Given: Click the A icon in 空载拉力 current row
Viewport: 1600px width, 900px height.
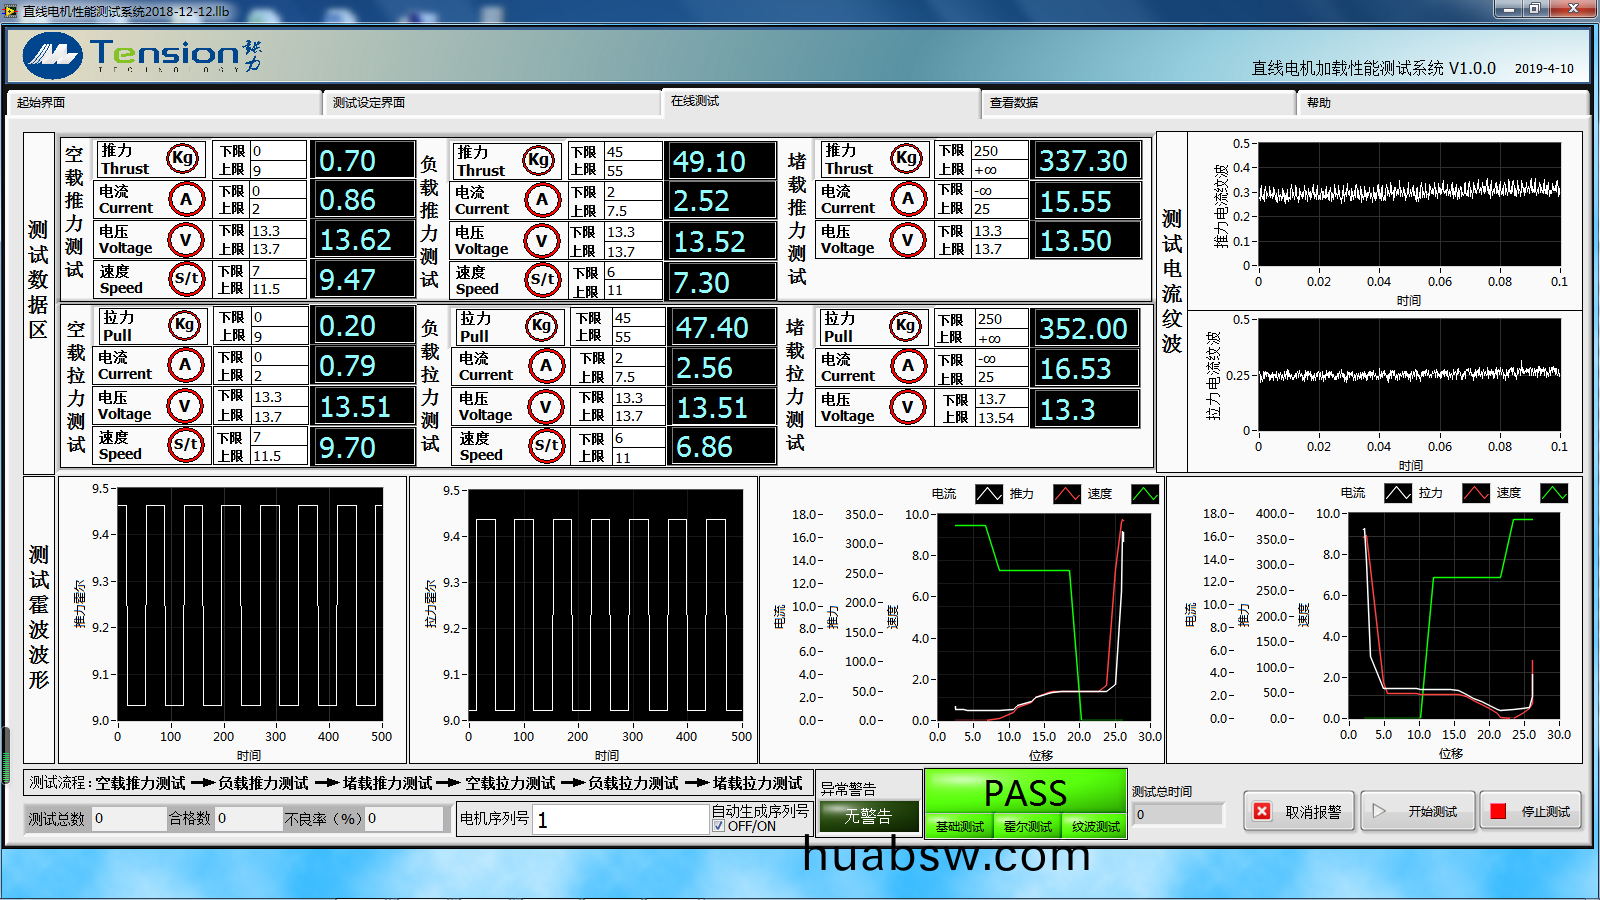Looking at the screenshot, I should point(185,365).
